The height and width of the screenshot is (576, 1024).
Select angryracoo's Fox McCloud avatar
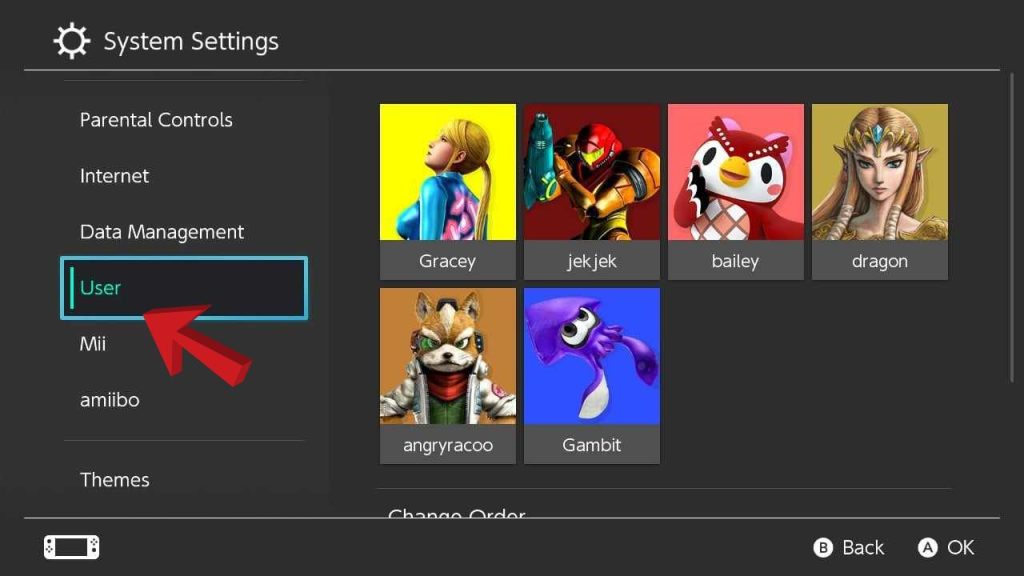(x=447, y=356)
